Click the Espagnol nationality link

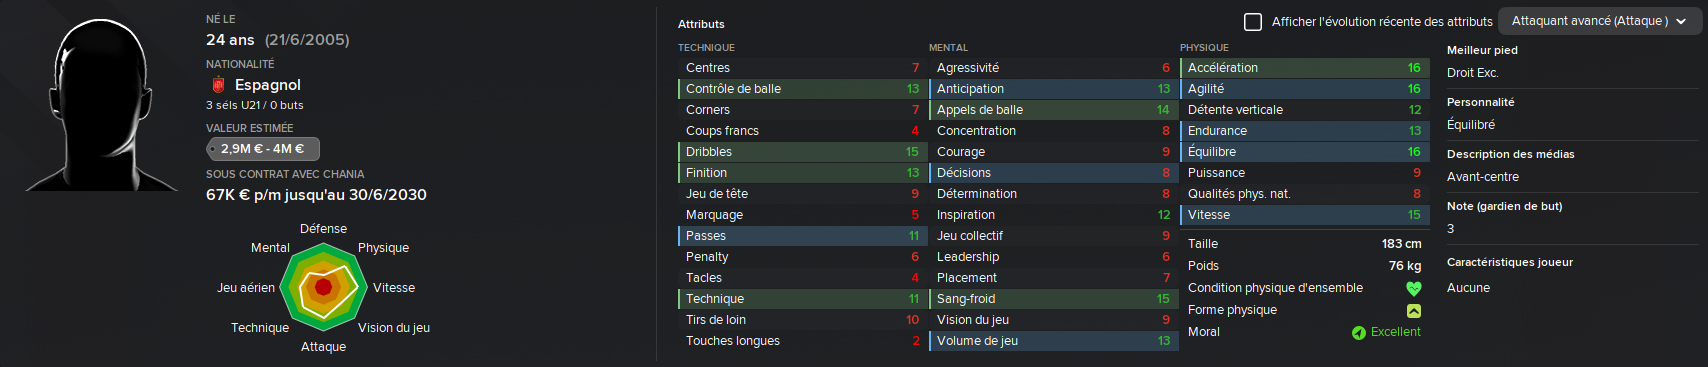(x=267, y=85)
